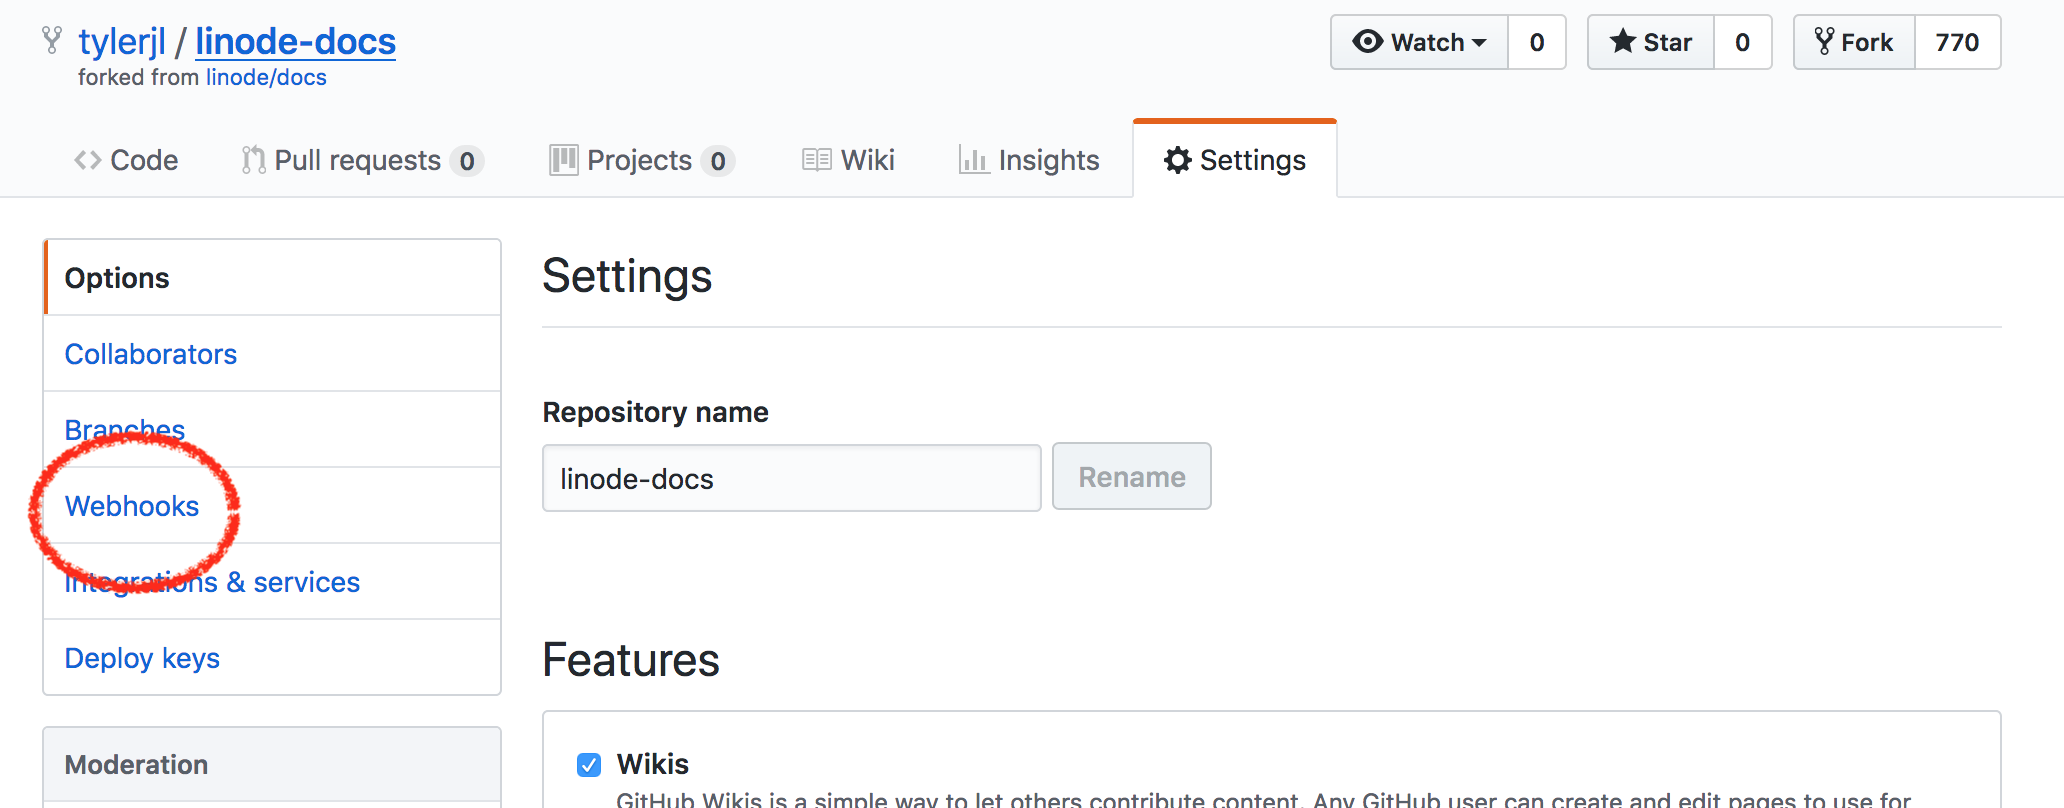Go to Collaborators settings page

click(151, 354)
